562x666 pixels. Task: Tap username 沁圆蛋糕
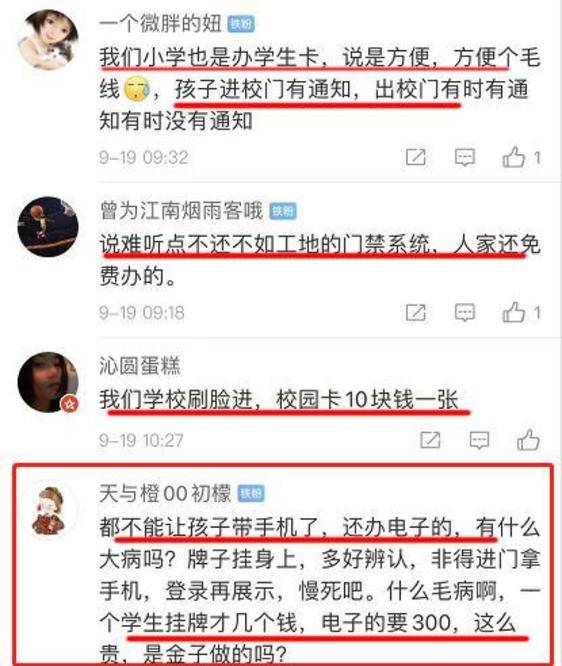[140, 366]
